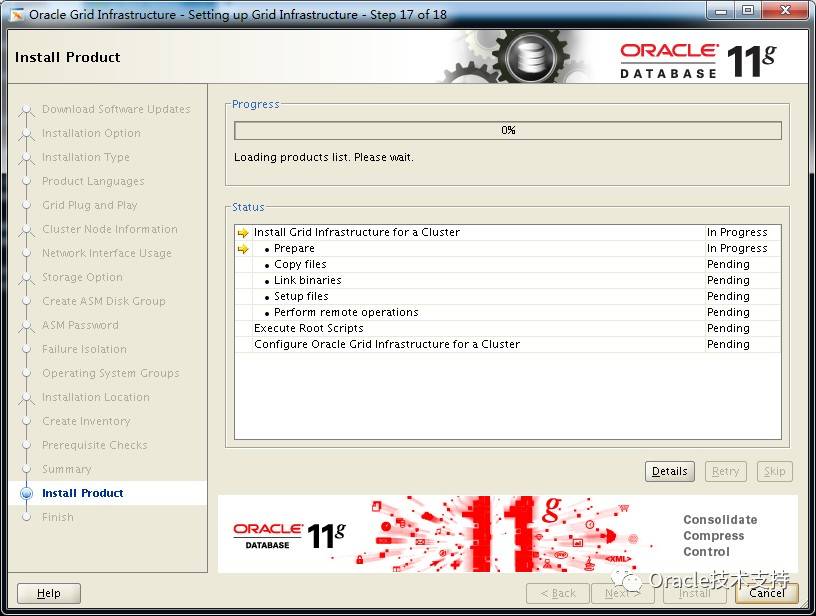Click the In Progress status of Prepare
The height and width of the screenshot is (616, 816).
pos(737,248)
